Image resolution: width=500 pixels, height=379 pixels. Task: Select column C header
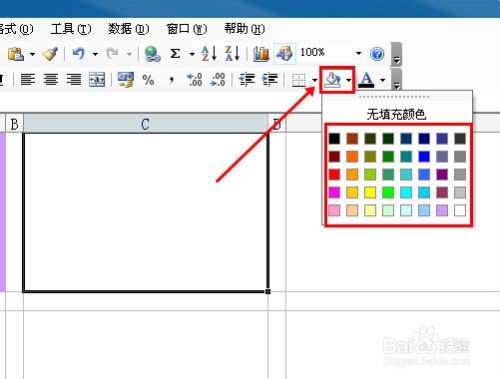[x=146, y=124]
